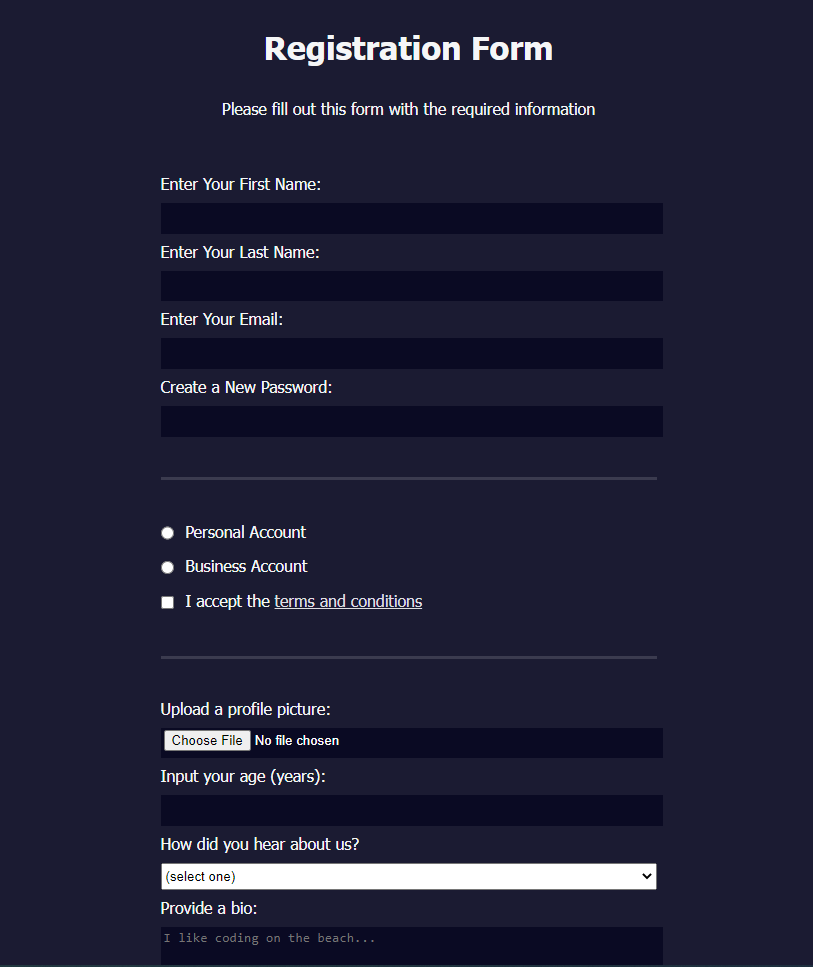Click the 'No file chosen' status text
The height and width of the screenshot is (967, 813).
coord(297,740)
